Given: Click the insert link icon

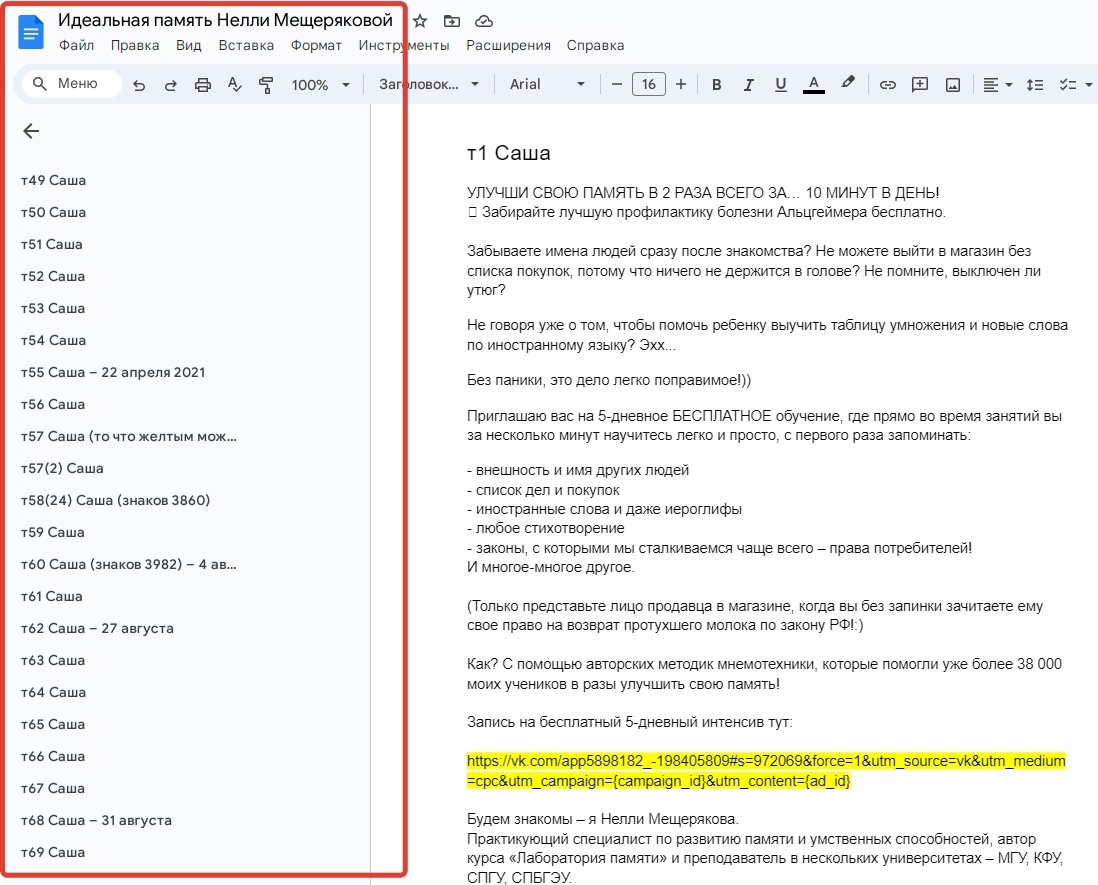Looking at the screenshot, I should click(888, 85).
